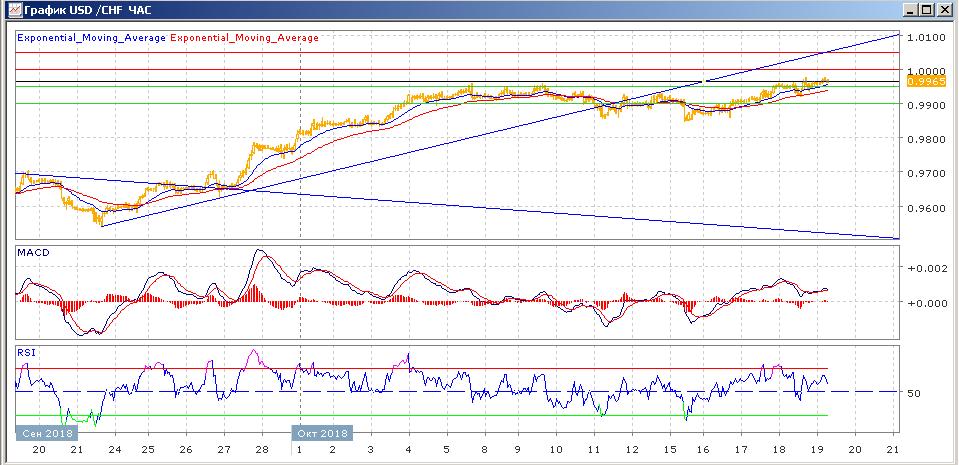
Task: Click date label 16 on time axis
Action: click(x=703, y=450)
